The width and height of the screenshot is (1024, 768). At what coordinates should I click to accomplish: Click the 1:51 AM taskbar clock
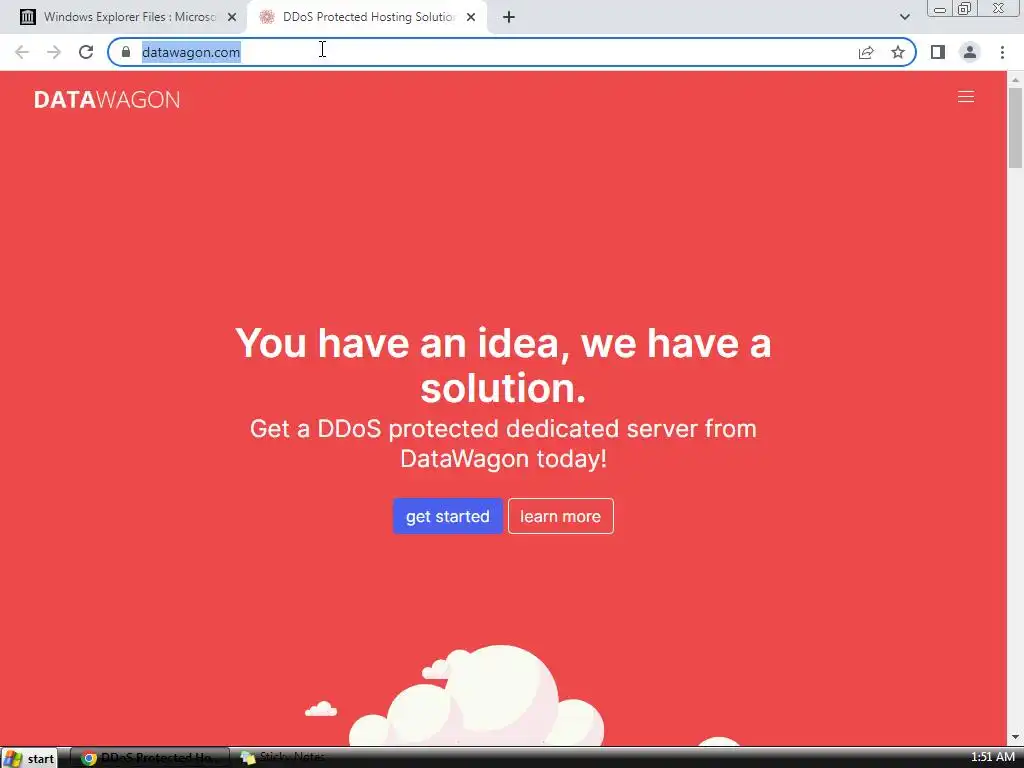click(993, 757)
